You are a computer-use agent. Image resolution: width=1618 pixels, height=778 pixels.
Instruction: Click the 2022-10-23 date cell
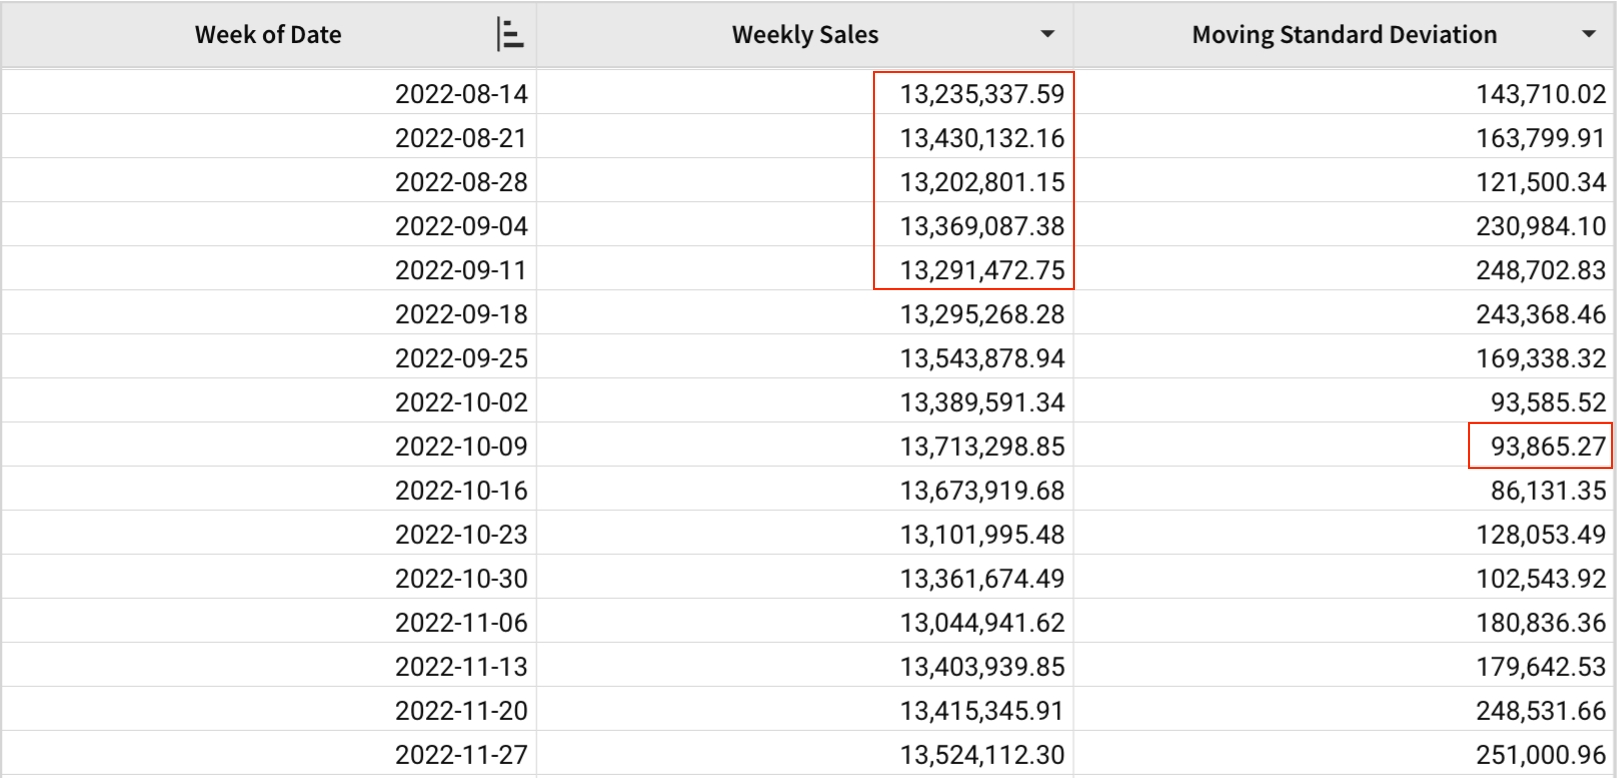click(x=461, y=534)
